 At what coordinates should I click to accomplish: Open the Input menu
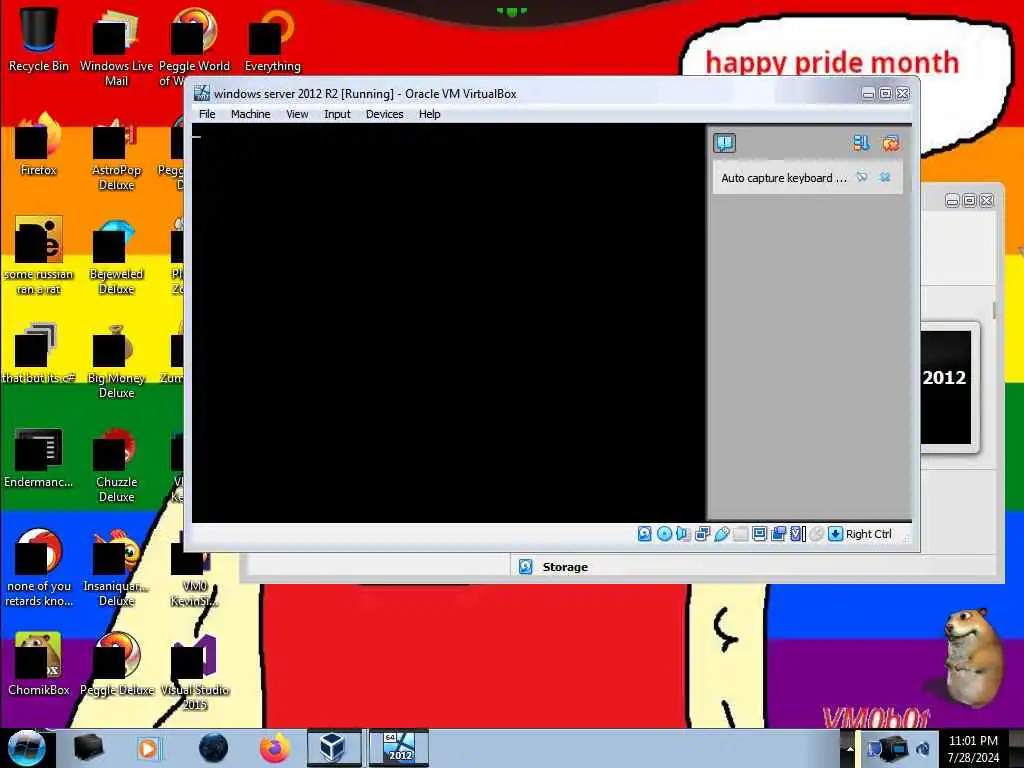[337, 114]
